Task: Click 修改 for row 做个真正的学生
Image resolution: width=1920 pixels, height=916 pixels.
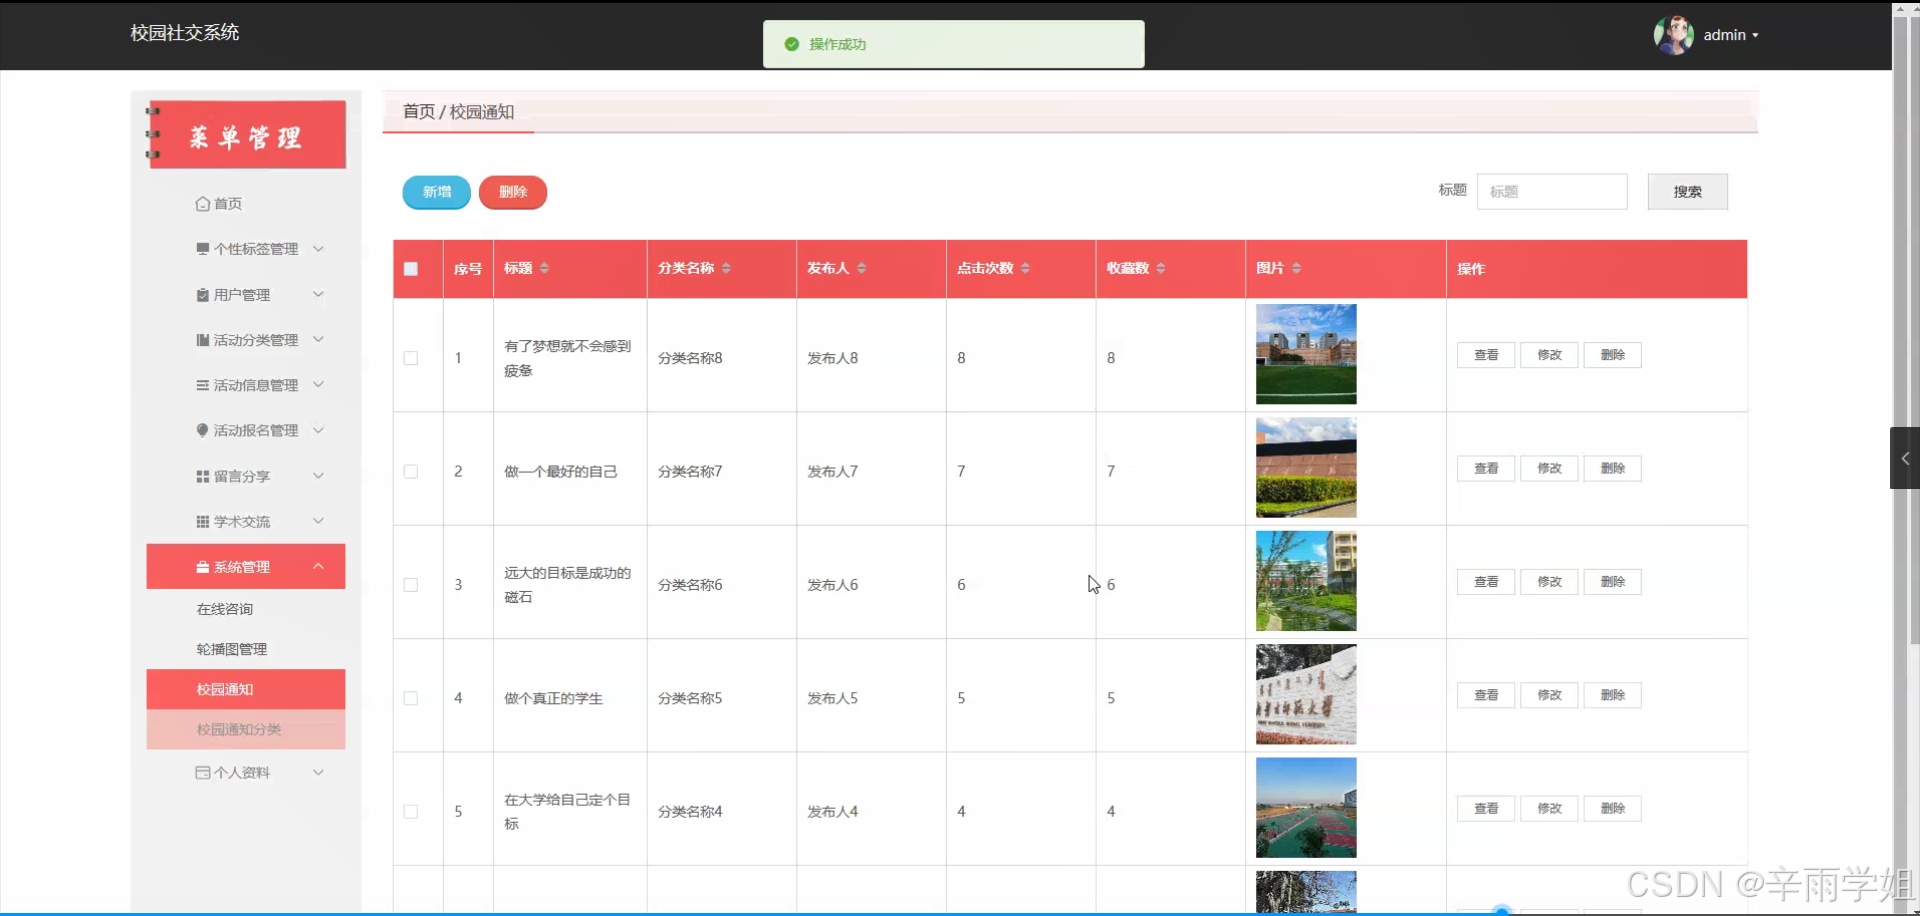Action: (x=1549, y=695)
